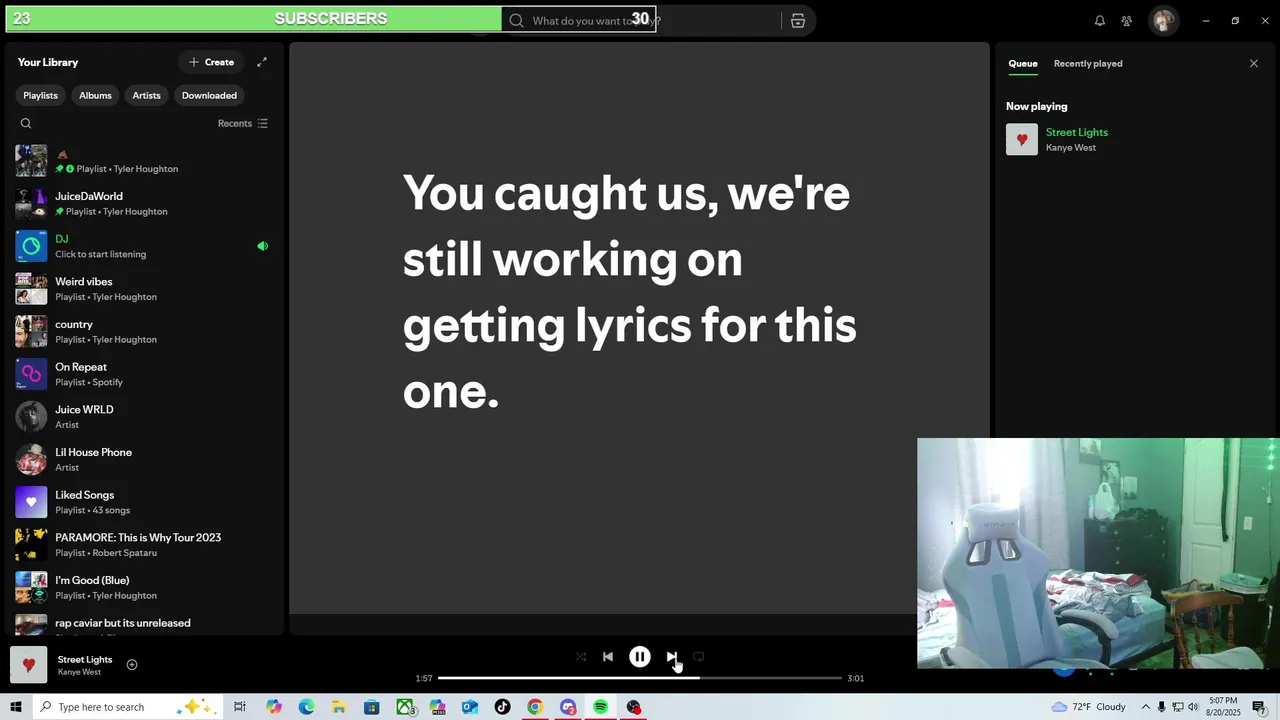
Task: Open rap caviar but its unreleased playlist
Action: [x=144, y=624]
